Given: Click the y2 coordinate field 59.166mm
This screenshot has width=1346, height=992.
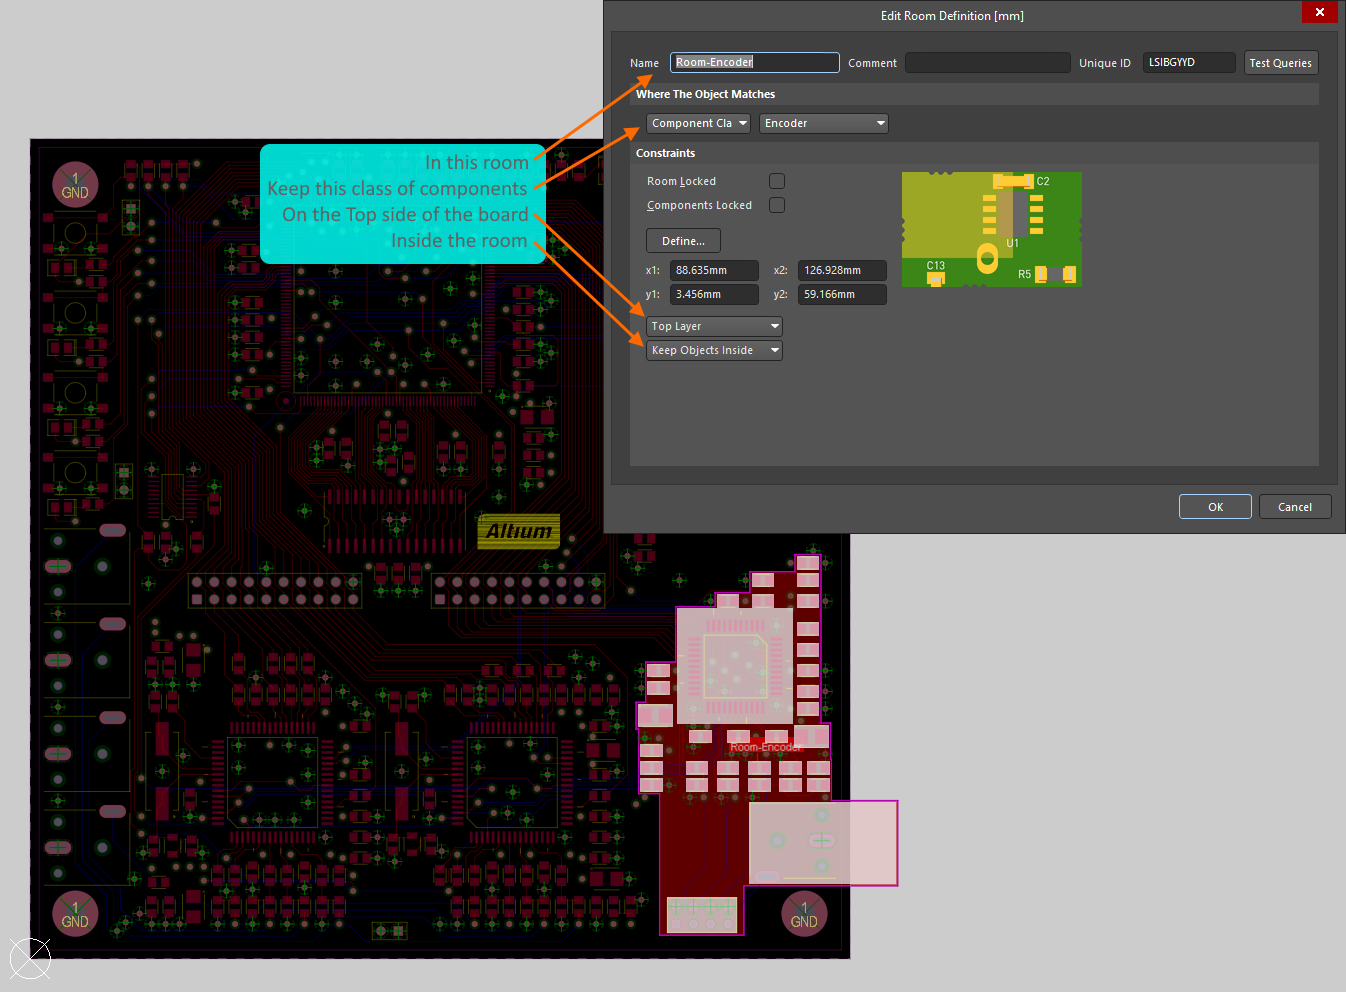Looking at the screenshot, I should point(842,294).
